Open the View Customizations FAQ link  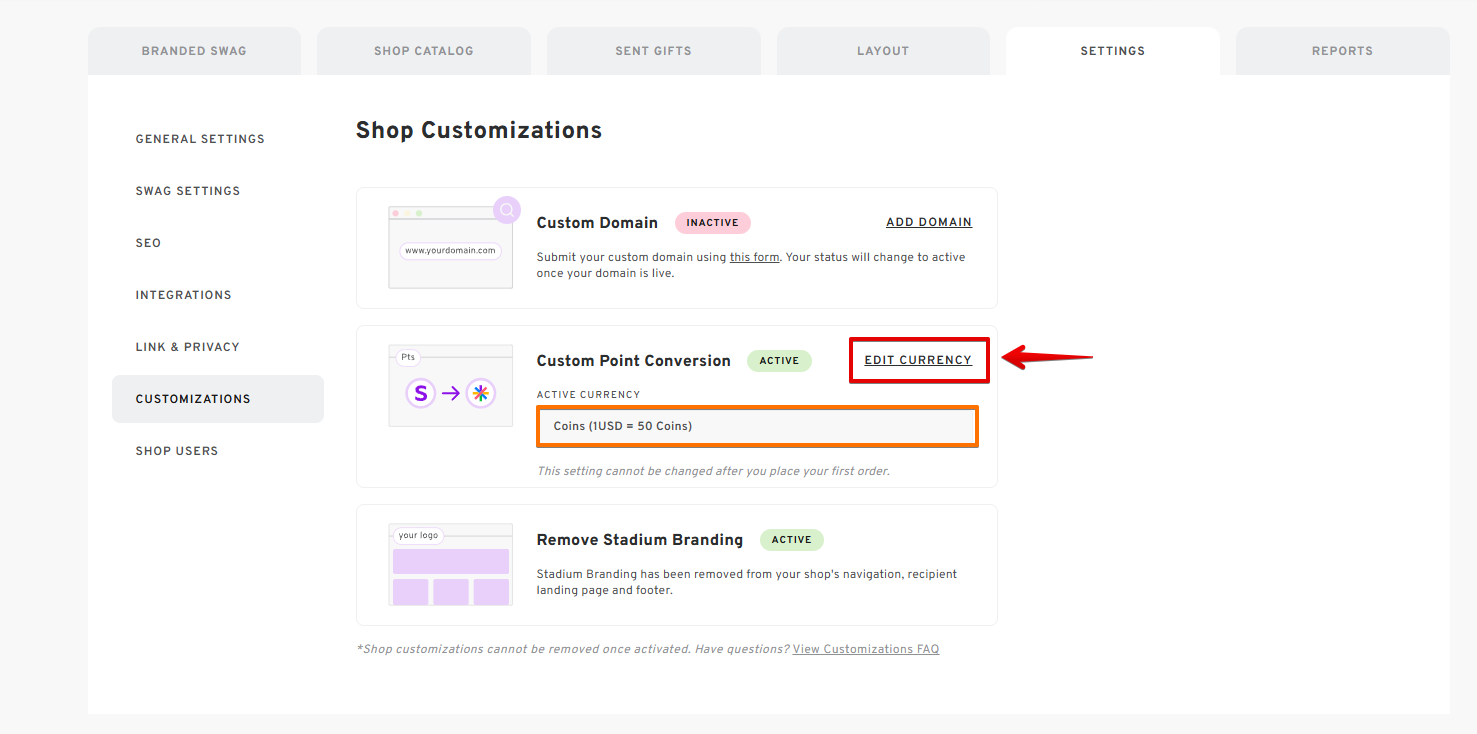tap(866, 649)
